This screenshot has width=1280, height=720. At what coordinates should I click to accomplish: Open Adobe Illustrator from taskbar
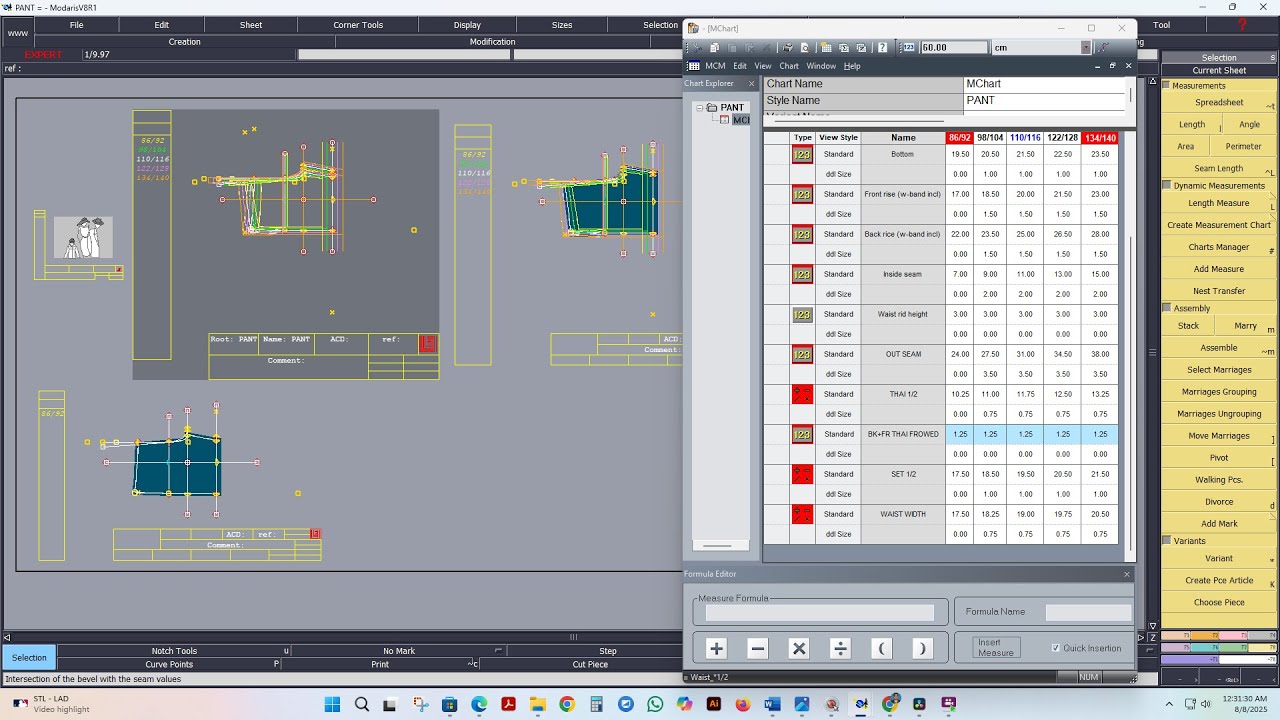[x=714, y=704]
